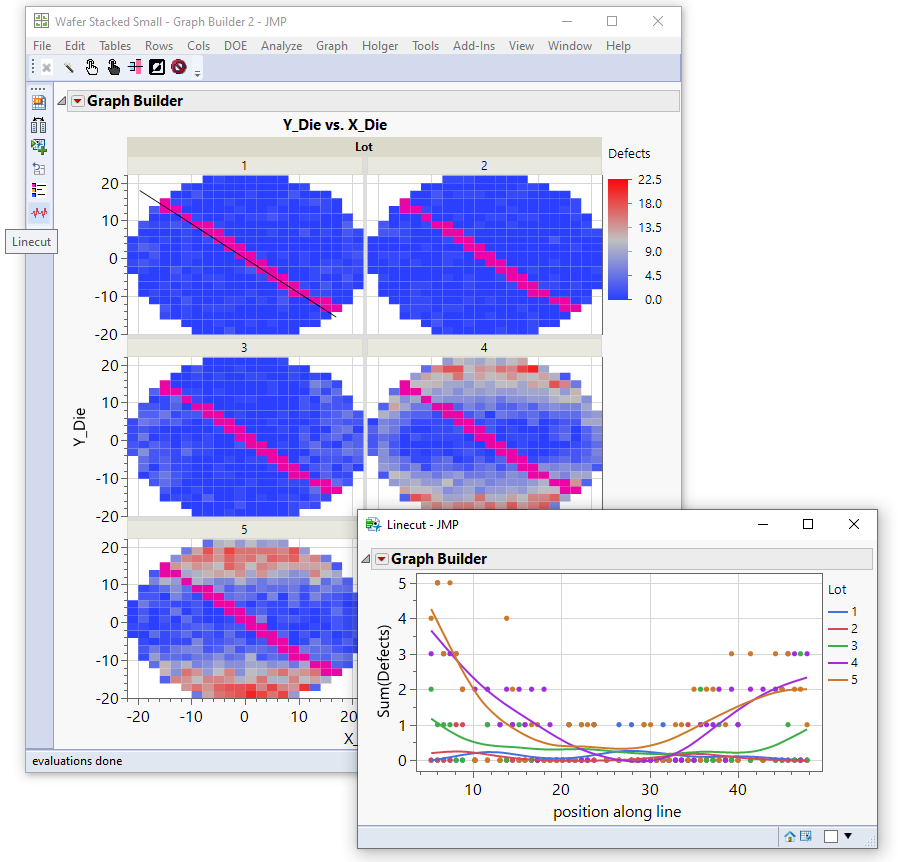Image resolution: width=898 pixels, height=862 pixels.
Task: Open toolbar overflow options arrow
Action: (198, 73)
